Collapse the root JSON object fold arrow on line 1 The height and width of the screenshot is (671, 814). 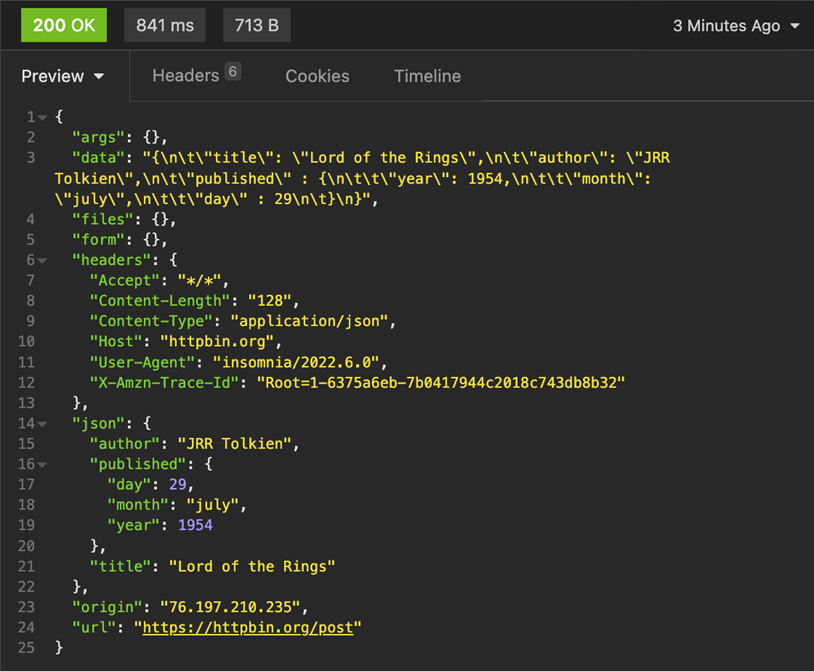click(x=43, y=117)
